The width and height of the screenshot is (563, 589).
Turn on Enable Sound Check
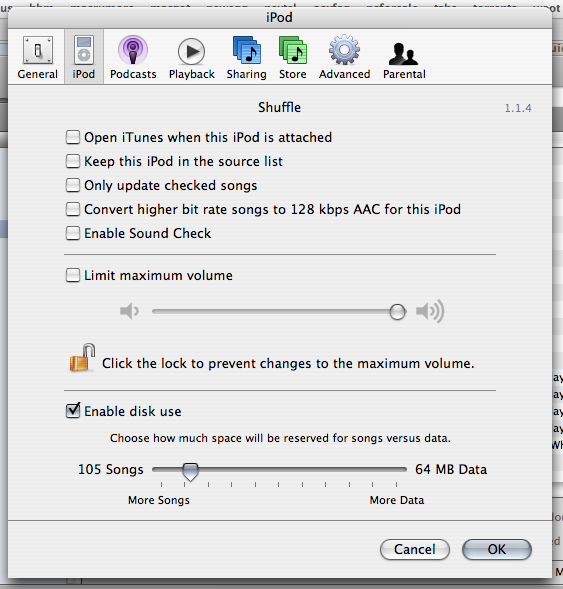click(x=73, y=233)
